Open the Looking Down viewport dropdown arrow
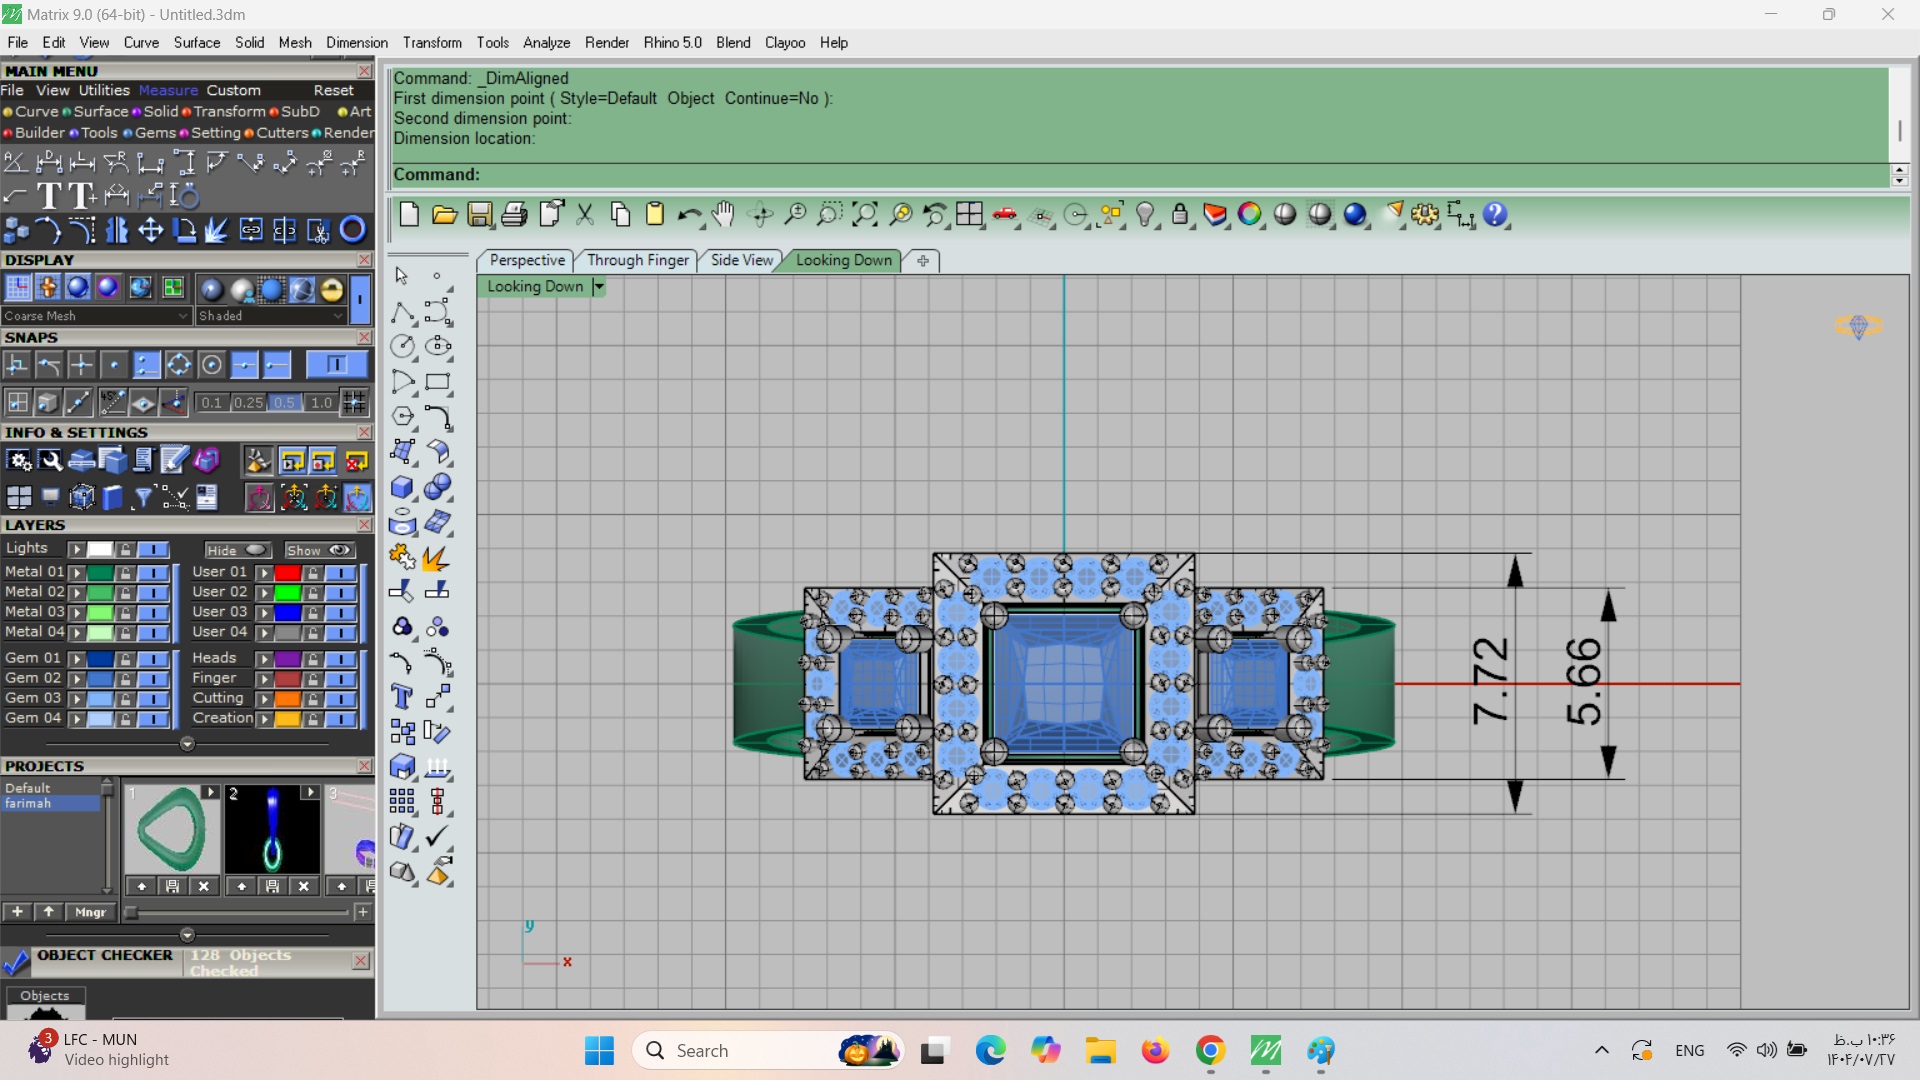 point(599,287)
